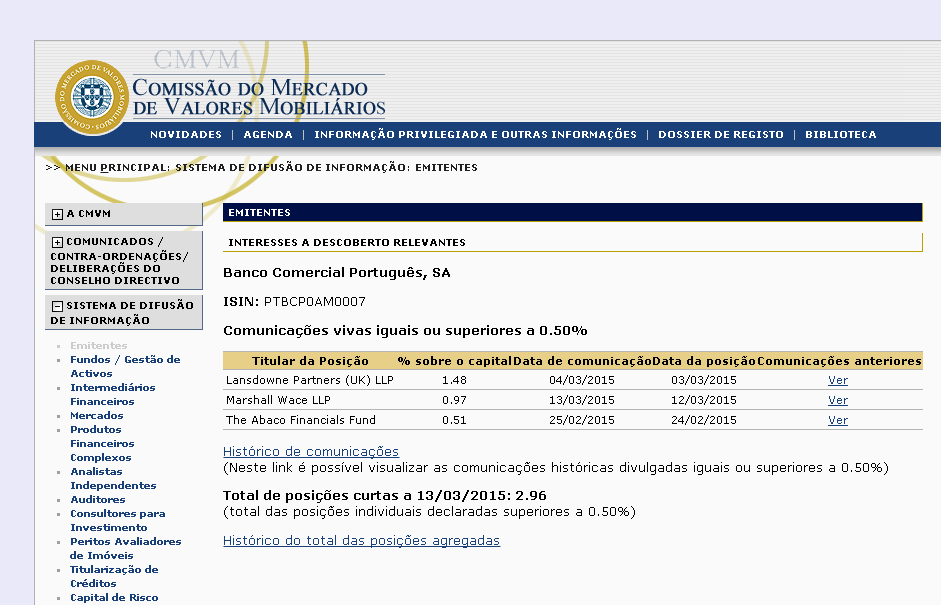Click the CMVM round seal logo
This screenshot has width=941, height=605.
point(92,97)
